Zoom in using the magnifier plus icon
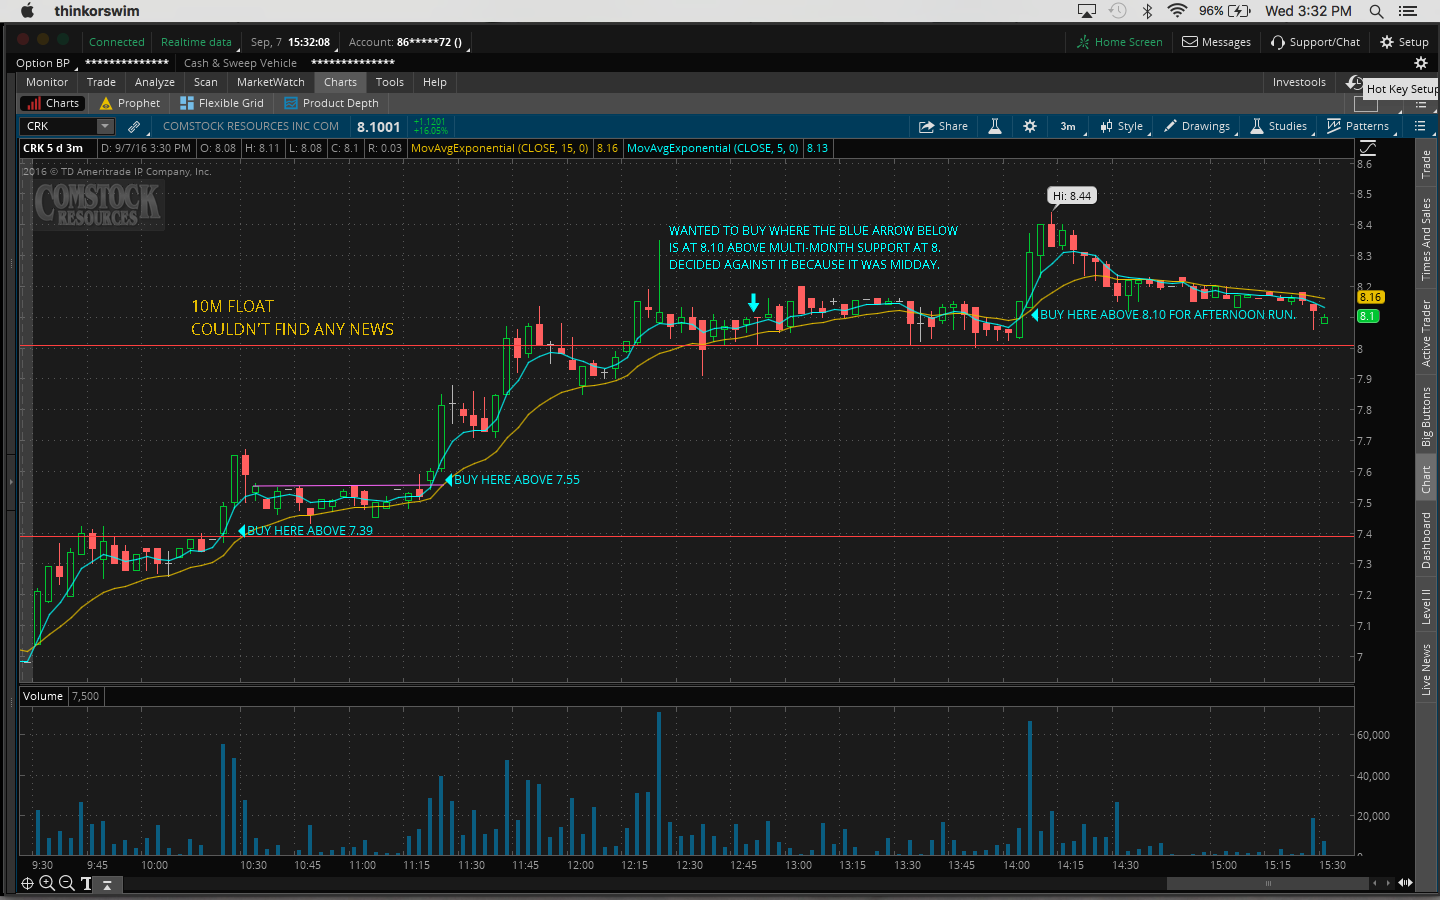 point(46,883)
